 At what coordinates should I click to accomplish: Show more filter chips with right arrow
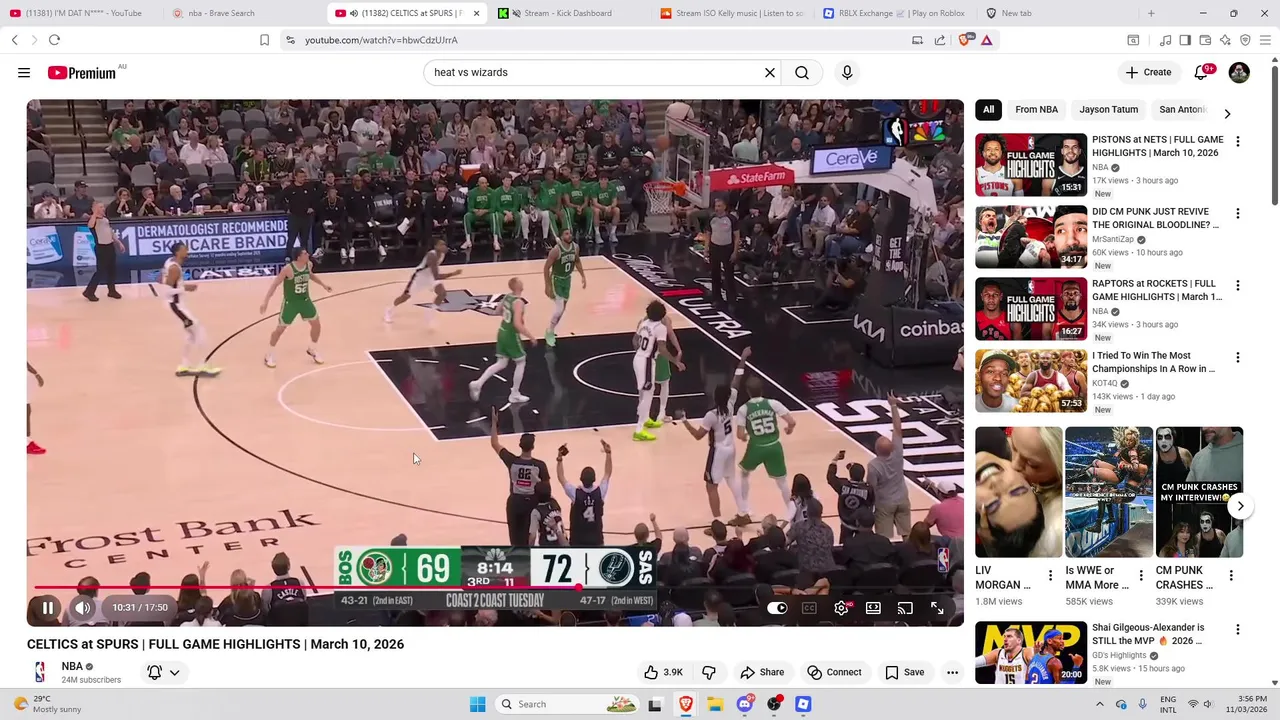(x=1227, y=114)
